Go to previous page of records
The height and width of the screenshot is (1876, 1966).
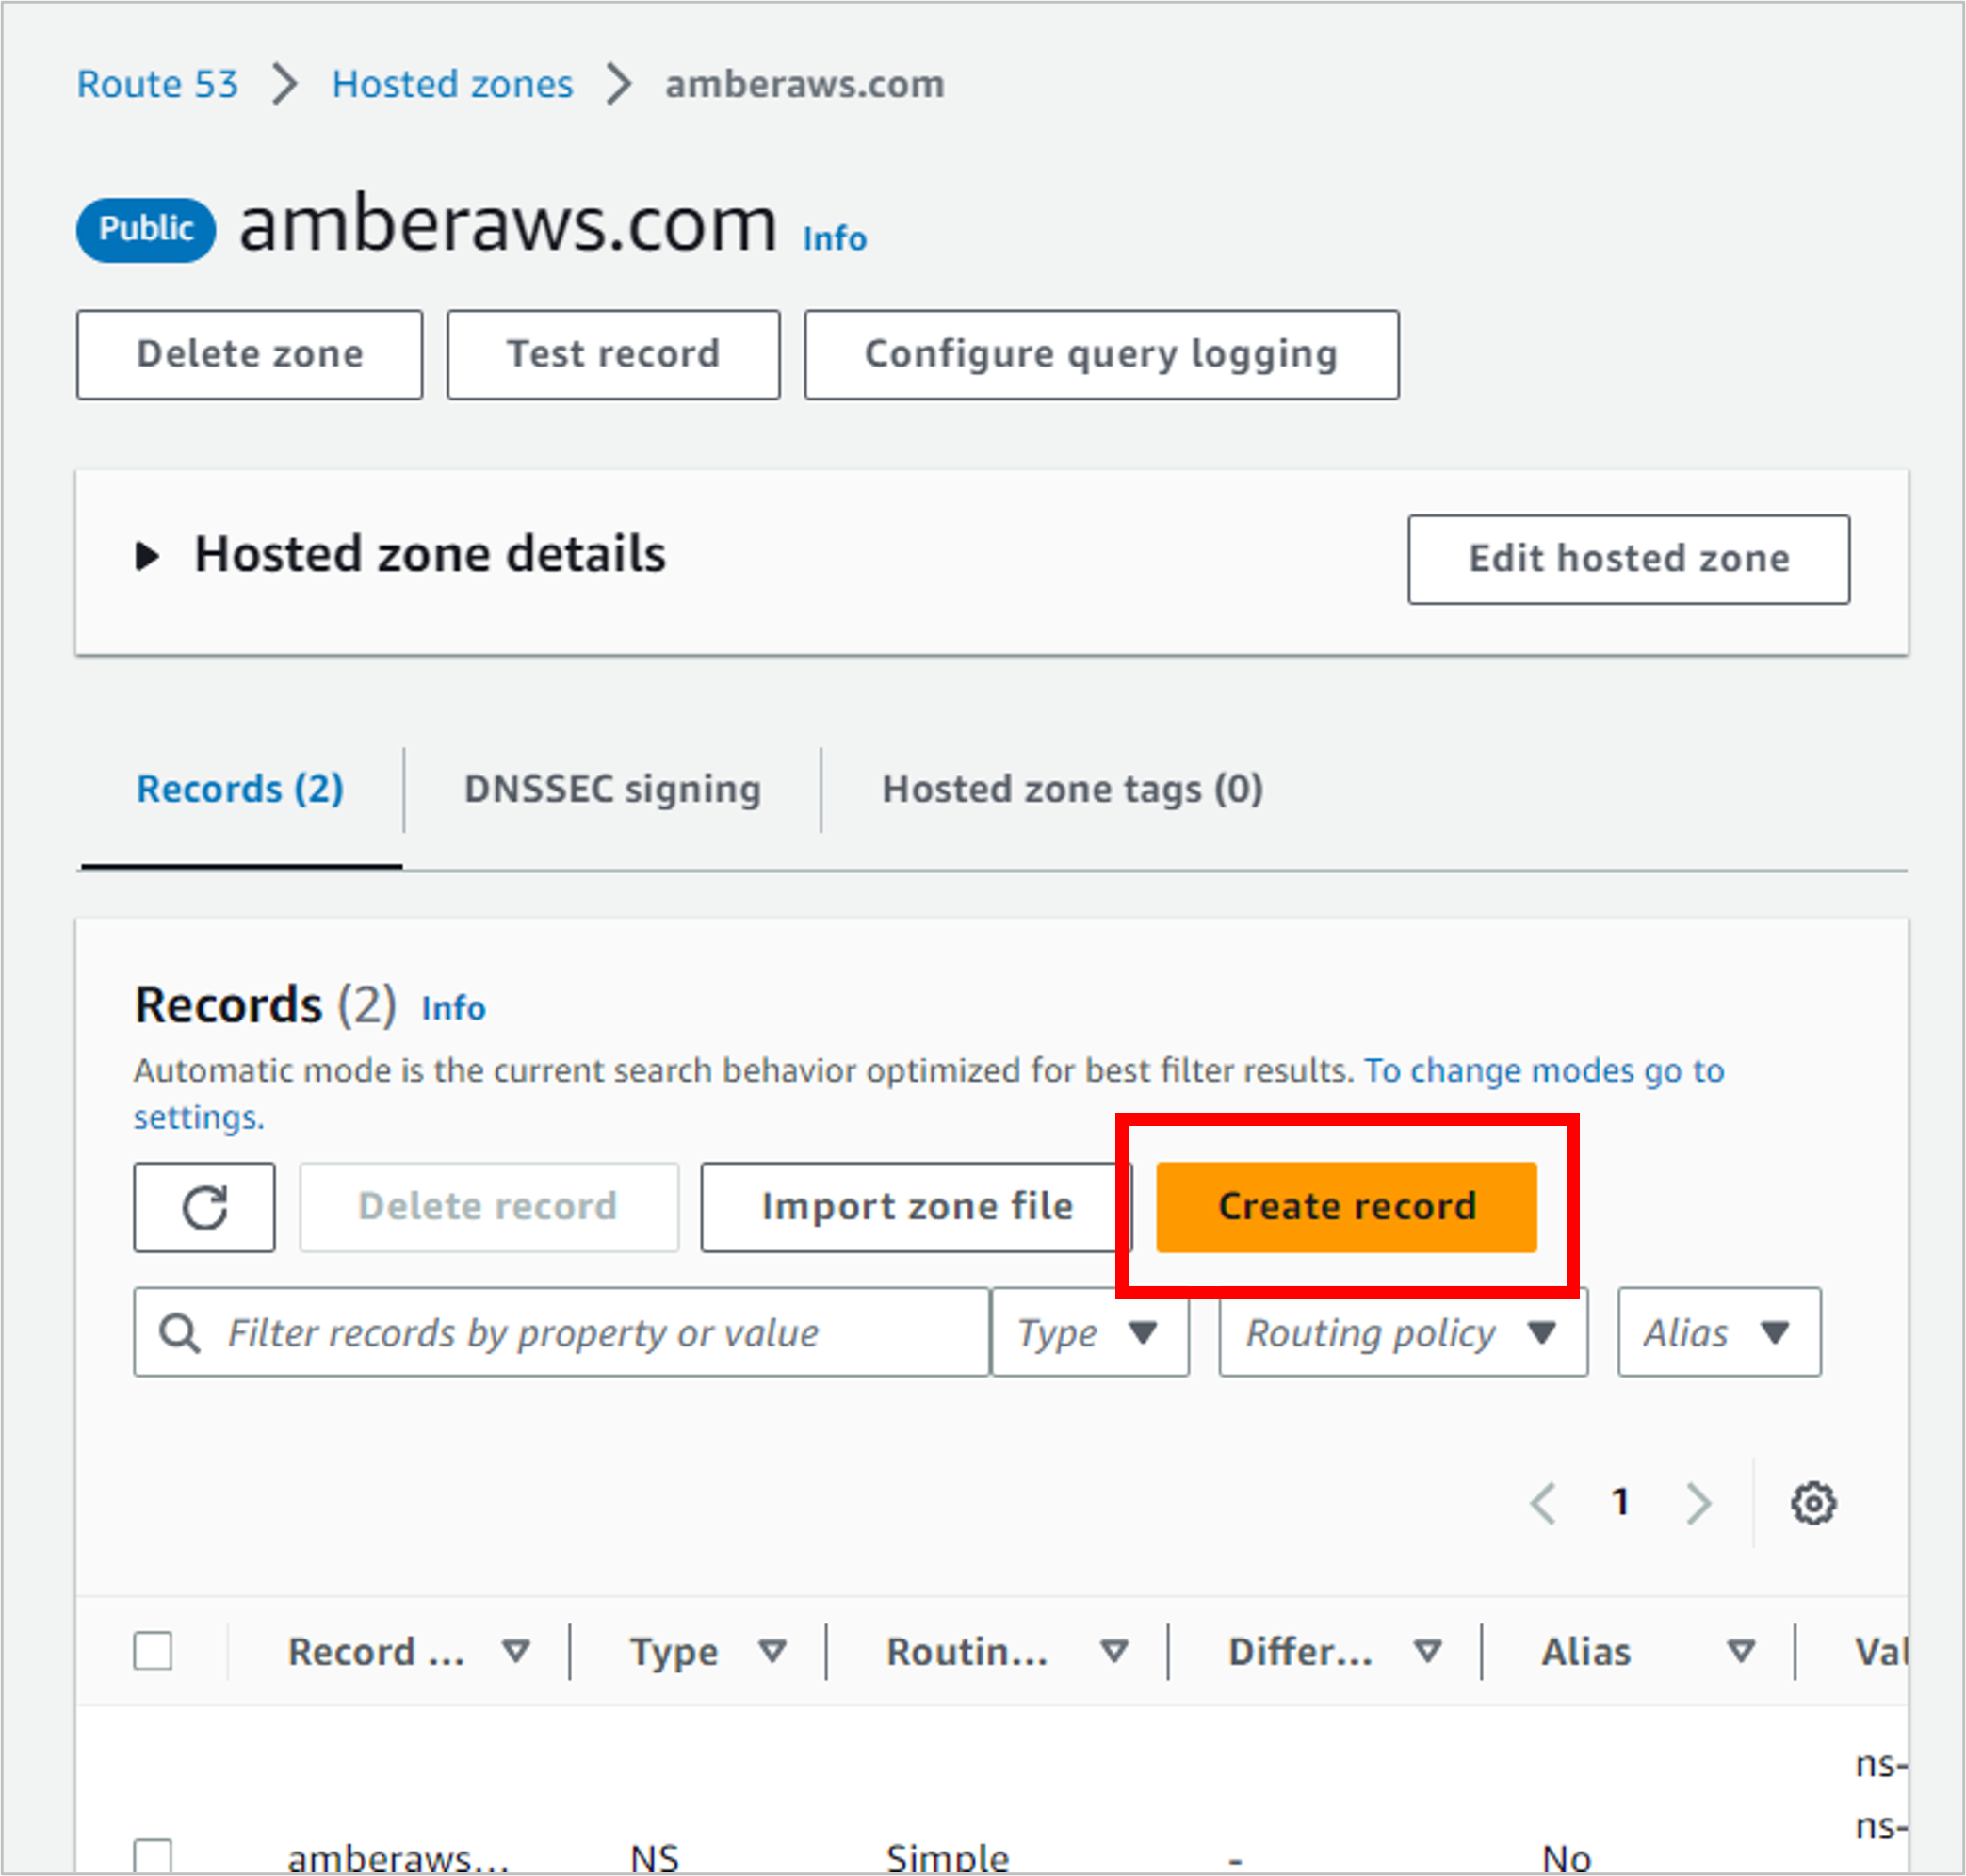tap(1543, 1503)
